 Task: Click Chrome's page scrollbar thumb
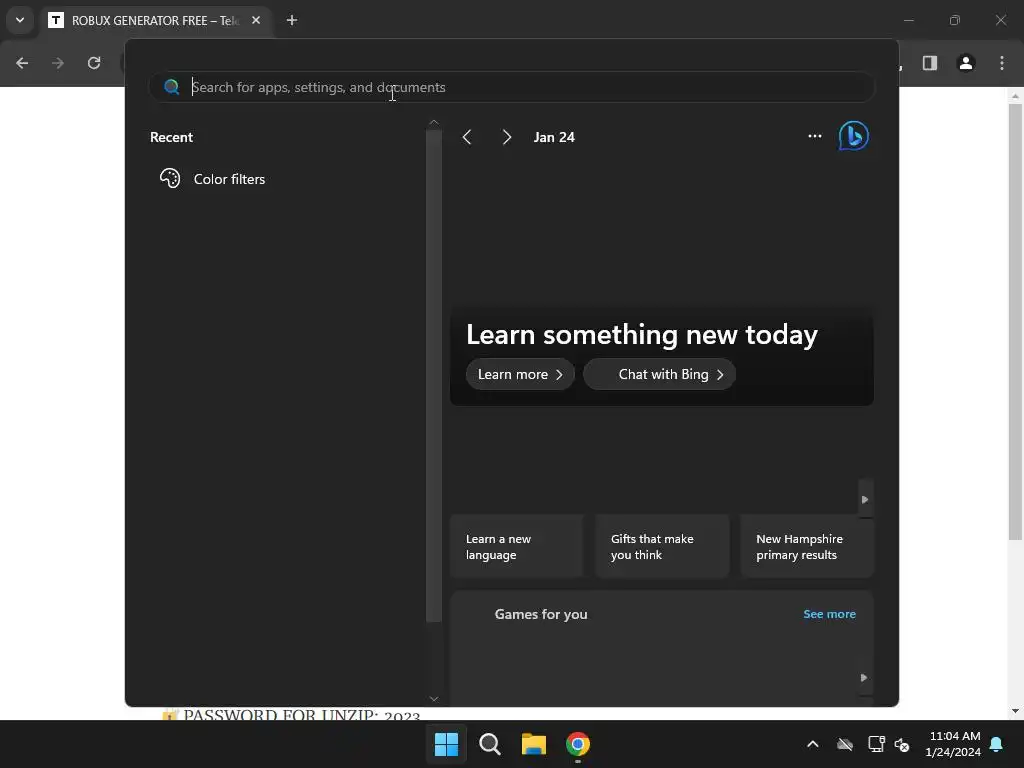point(1015,321)
